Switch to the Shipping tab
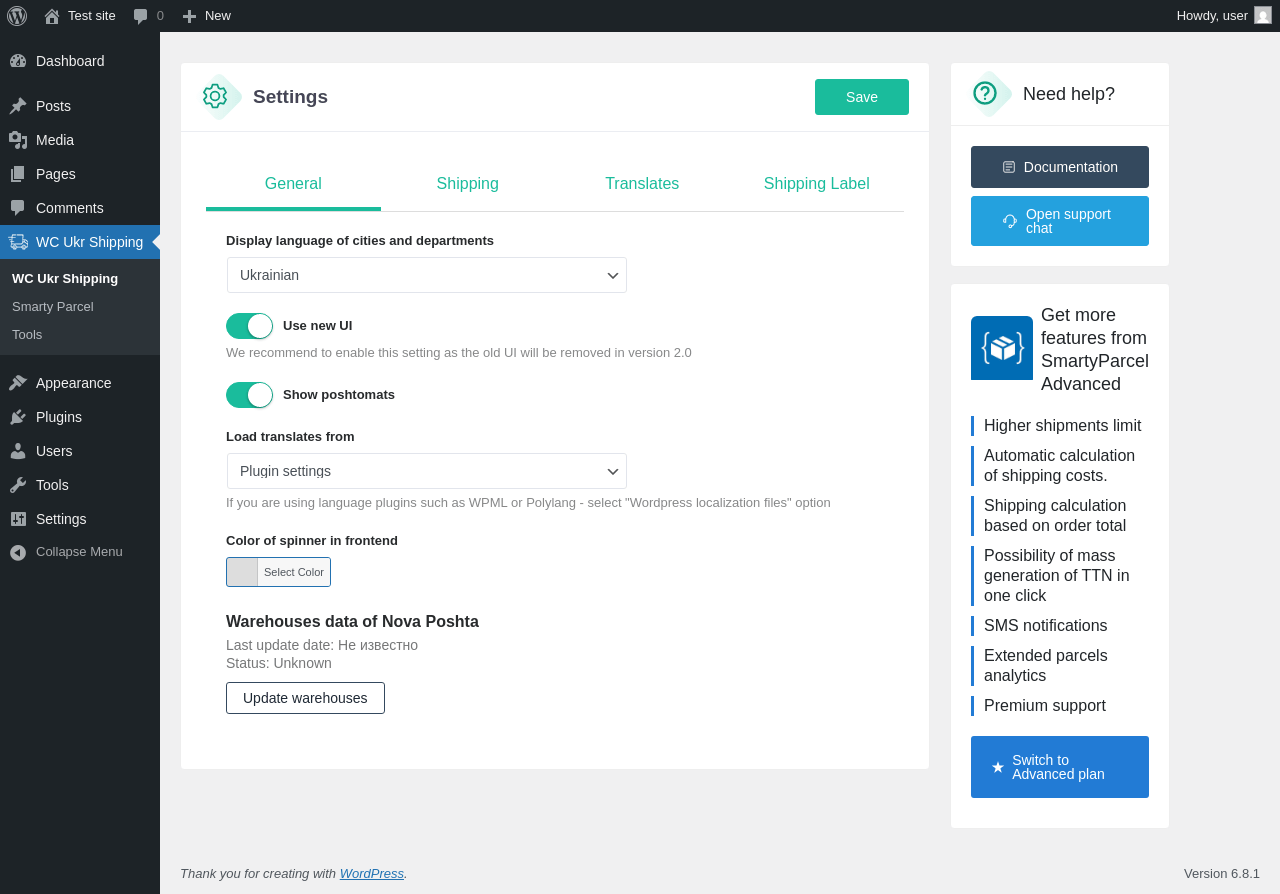1280x894 pixels. [x=468, y=184]
